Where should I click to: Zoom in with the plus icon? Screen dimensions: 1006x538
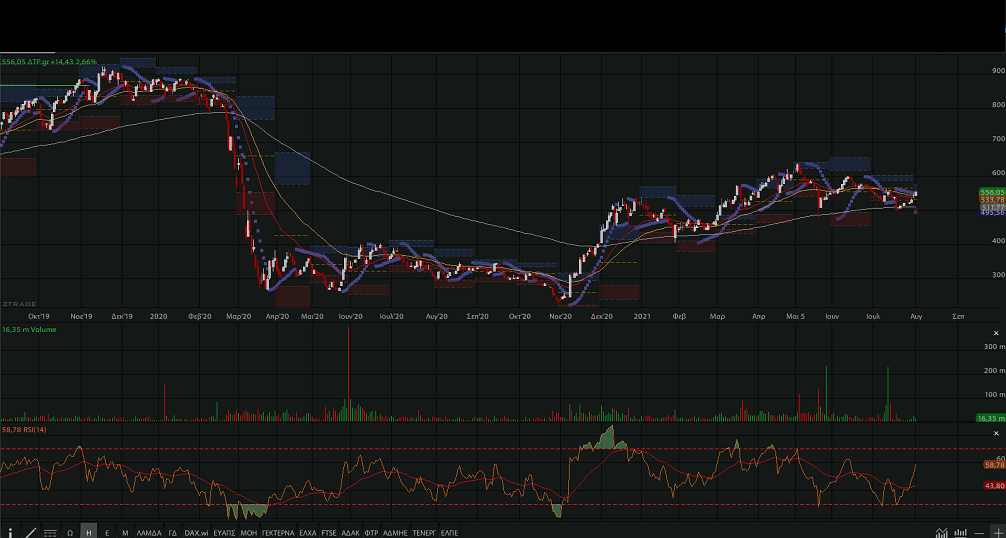tap(997, 532)
